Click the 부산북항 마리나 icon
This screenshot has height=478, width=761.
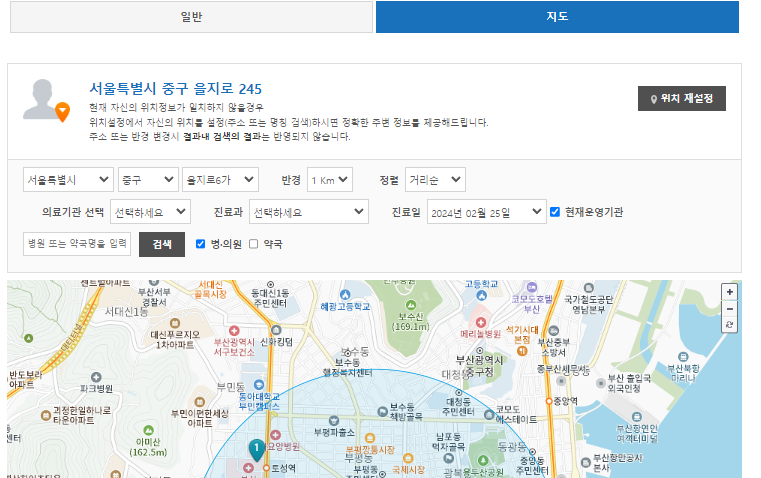(x=683, y=357)
